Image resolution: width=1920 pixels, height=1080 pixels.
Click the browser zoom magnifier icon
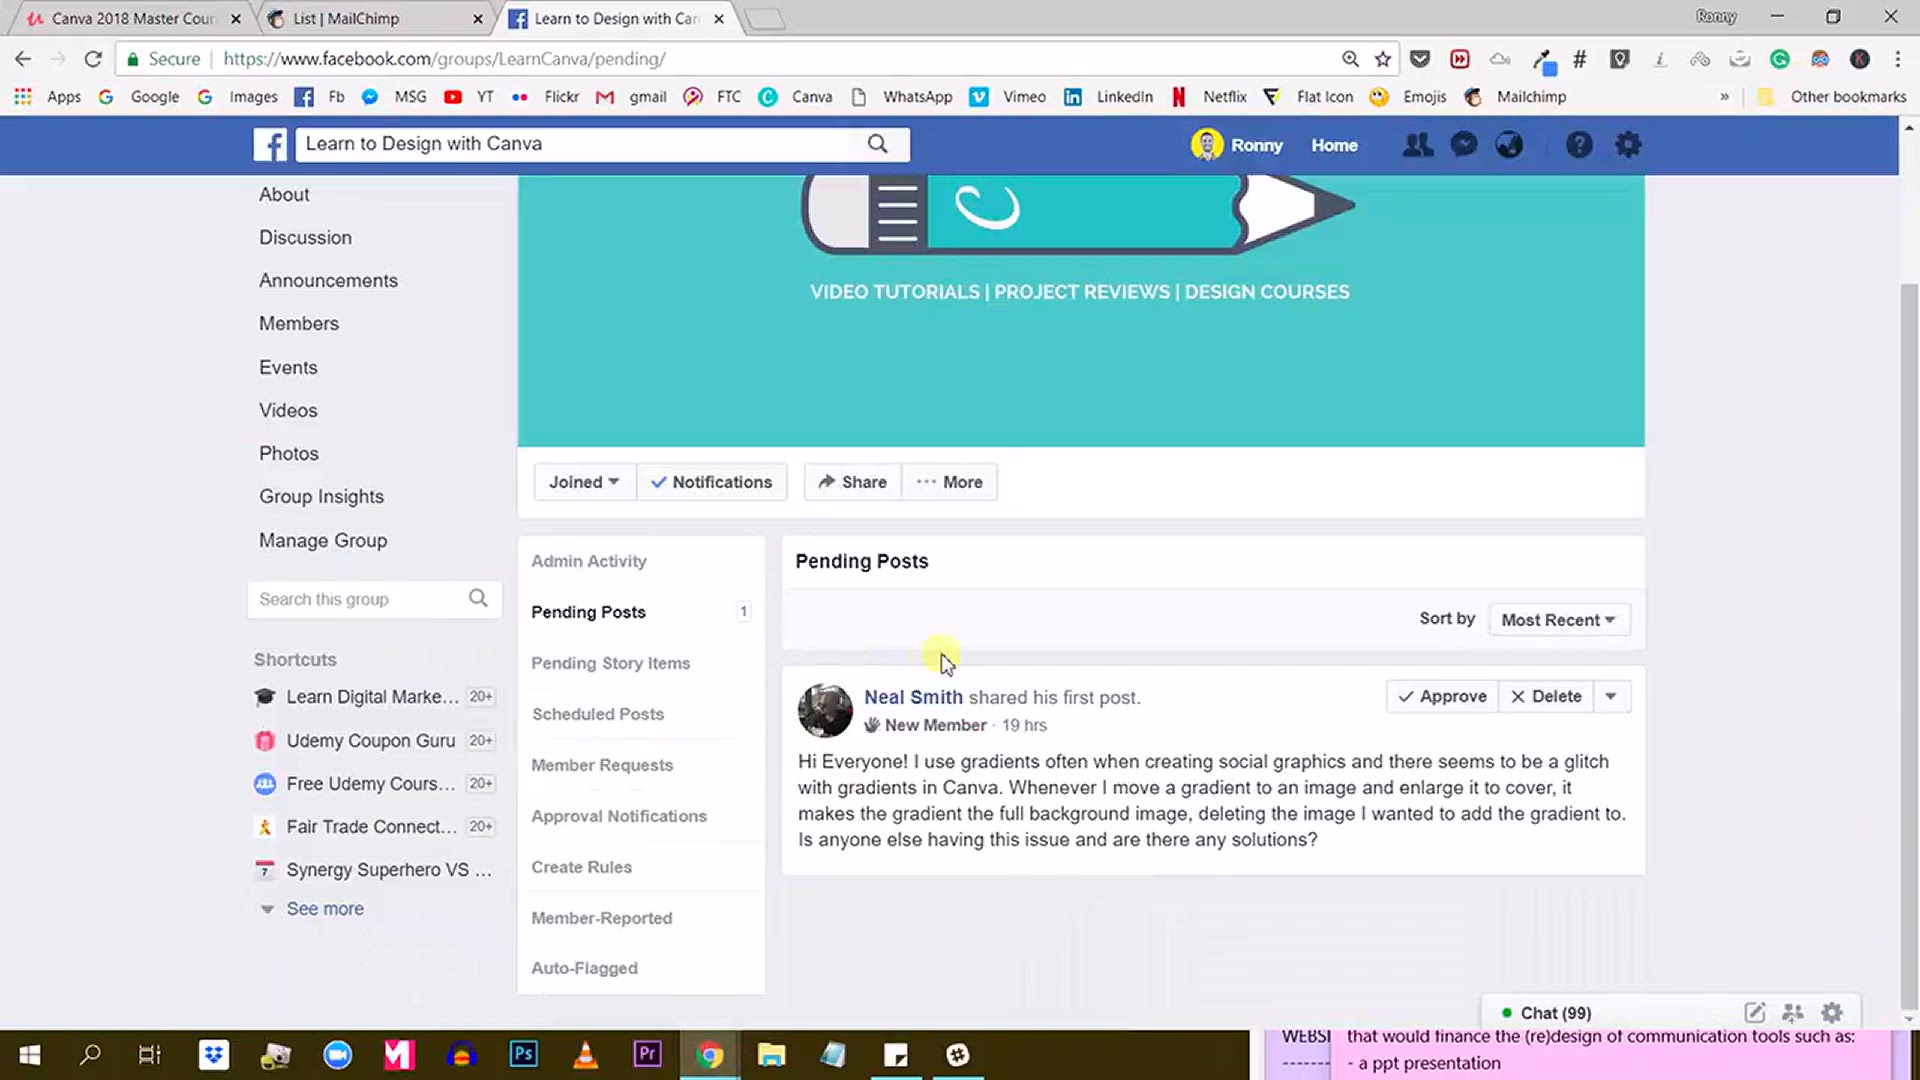coord(1350,59)
